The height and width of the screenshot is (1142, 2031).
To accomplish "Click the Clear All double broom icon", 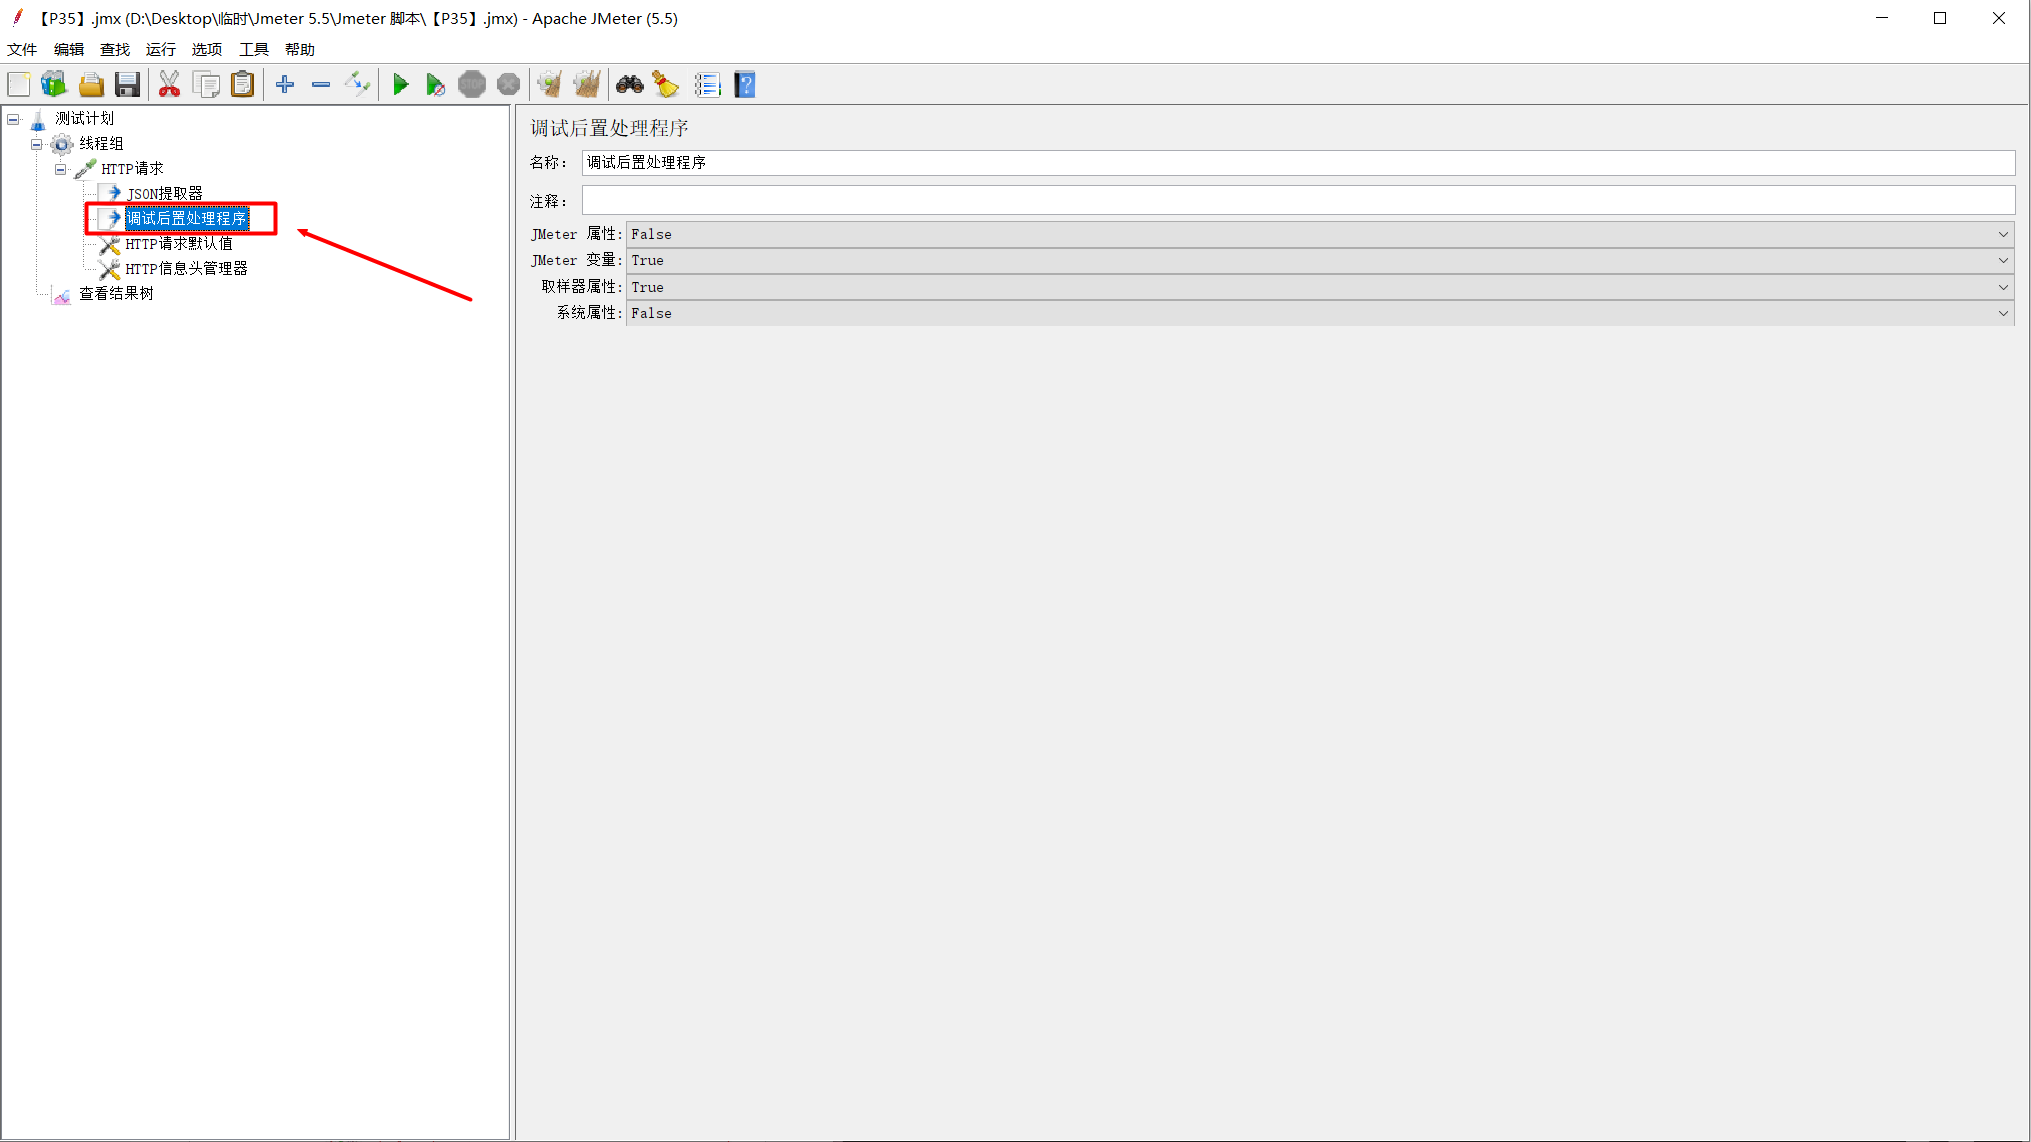I will click(x=587, y=85).
